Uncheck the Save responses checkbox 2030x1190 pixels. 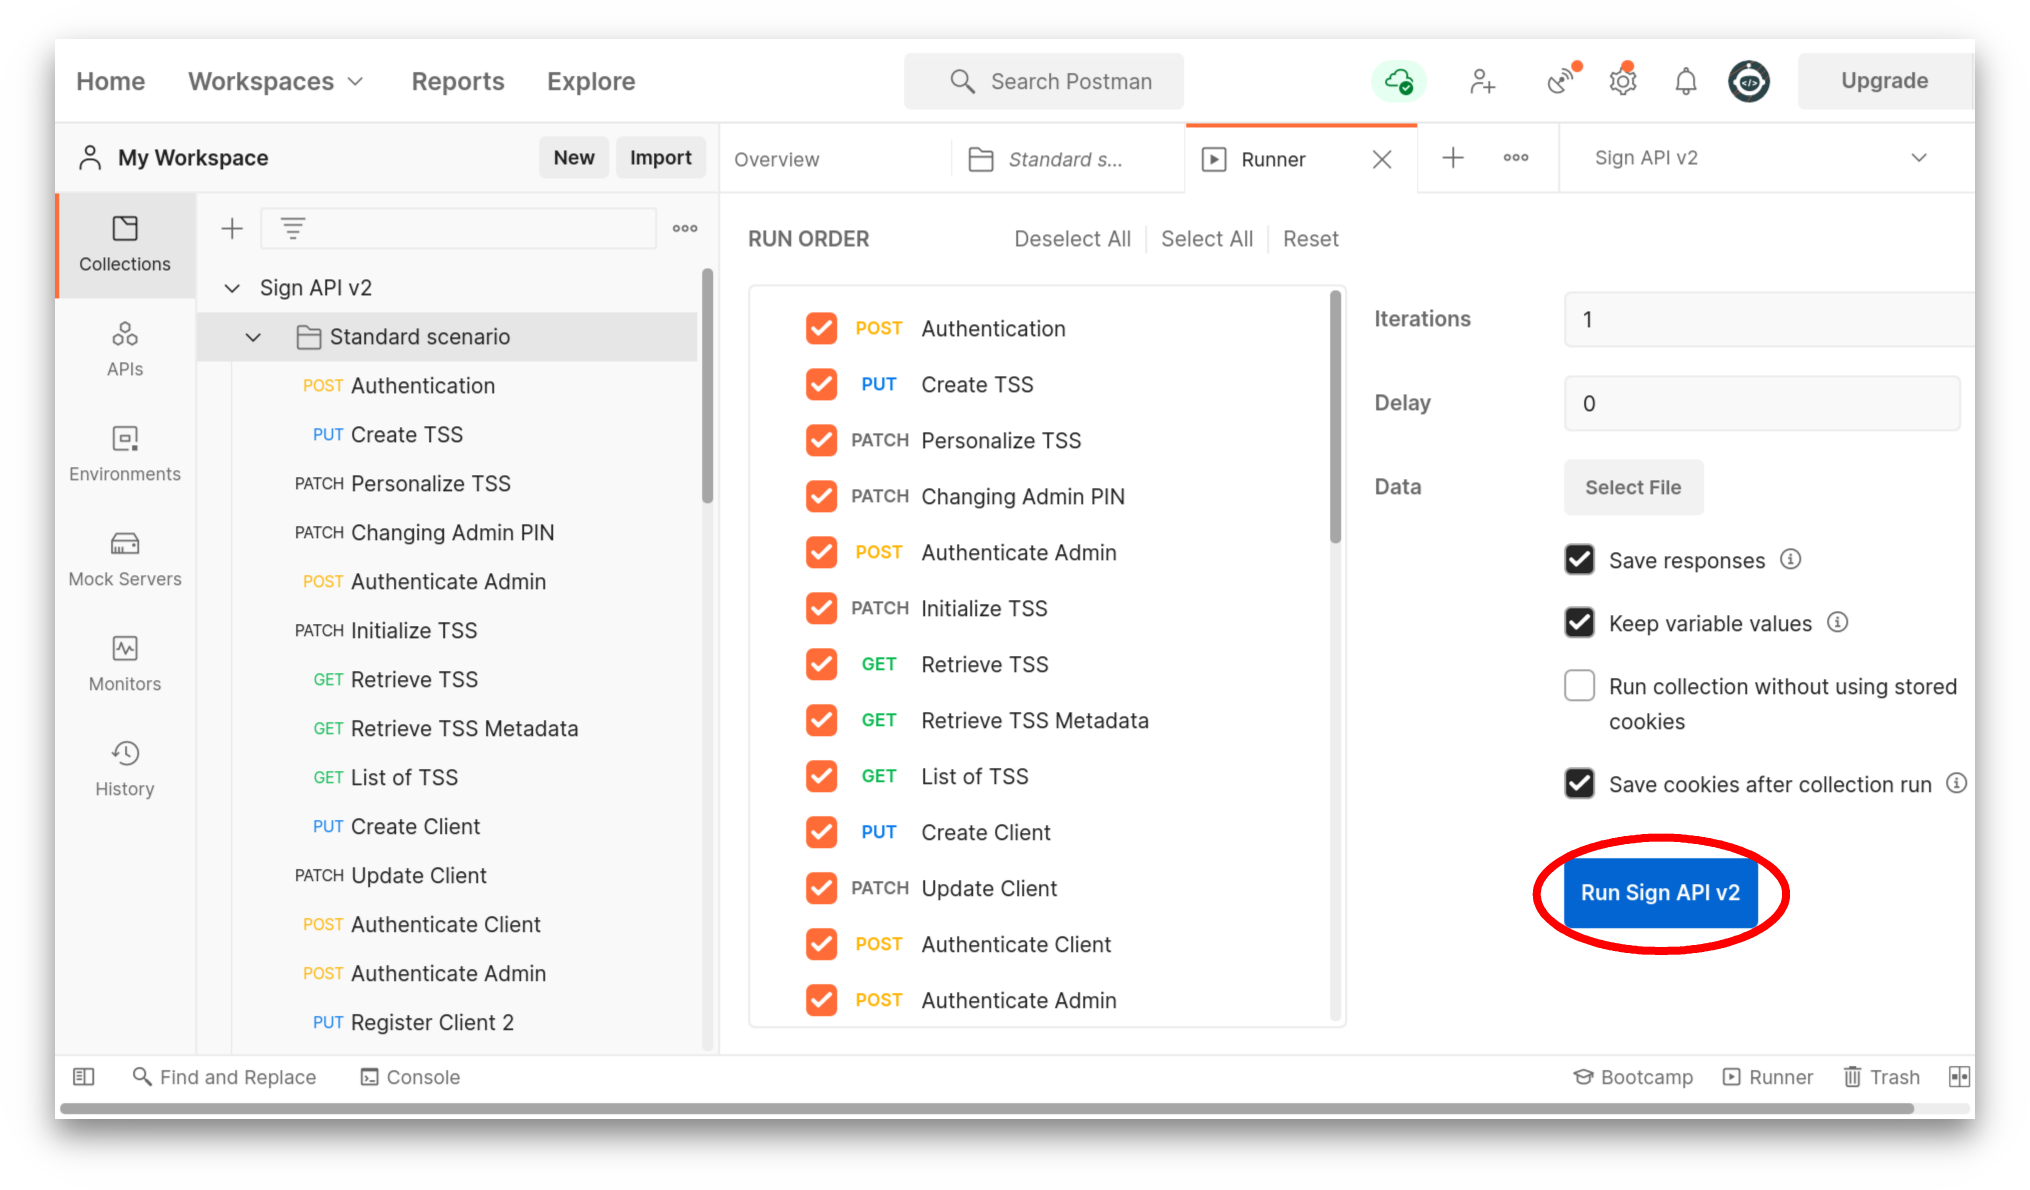[1580, 560]
